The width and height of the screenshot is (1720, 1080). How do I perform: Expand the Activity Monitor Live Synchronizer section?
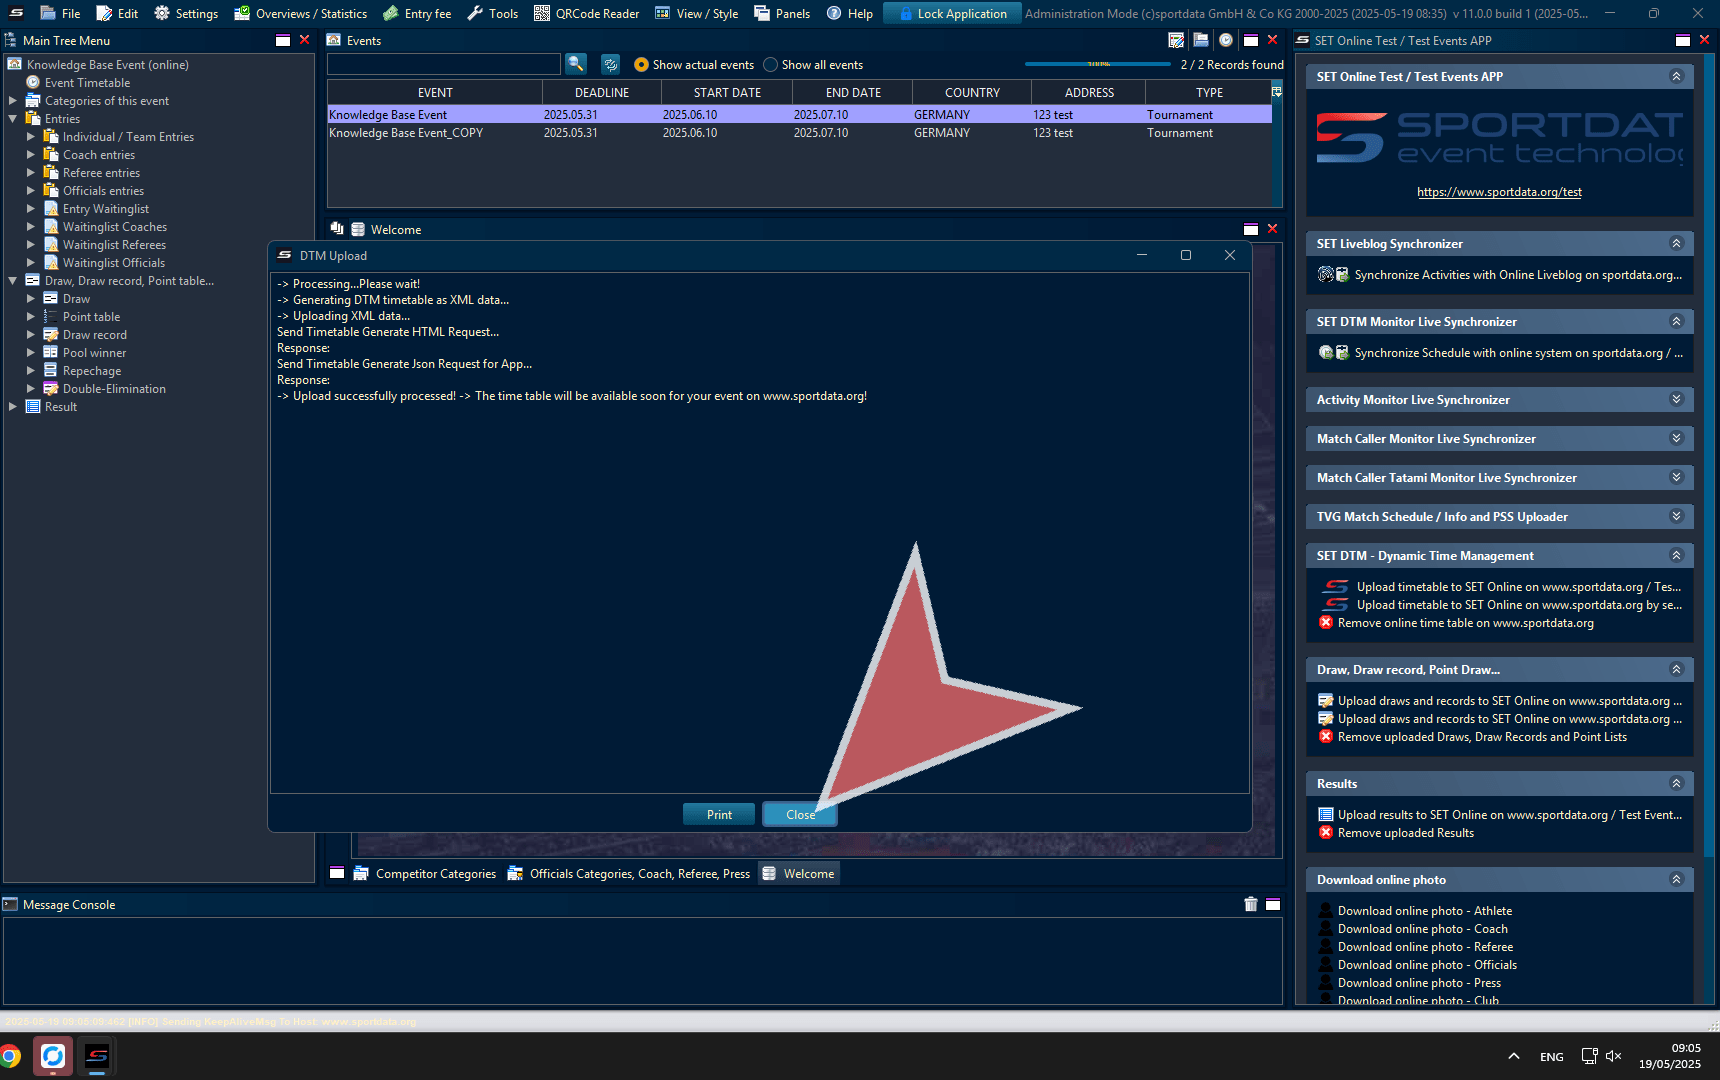tap(1676, 399)
